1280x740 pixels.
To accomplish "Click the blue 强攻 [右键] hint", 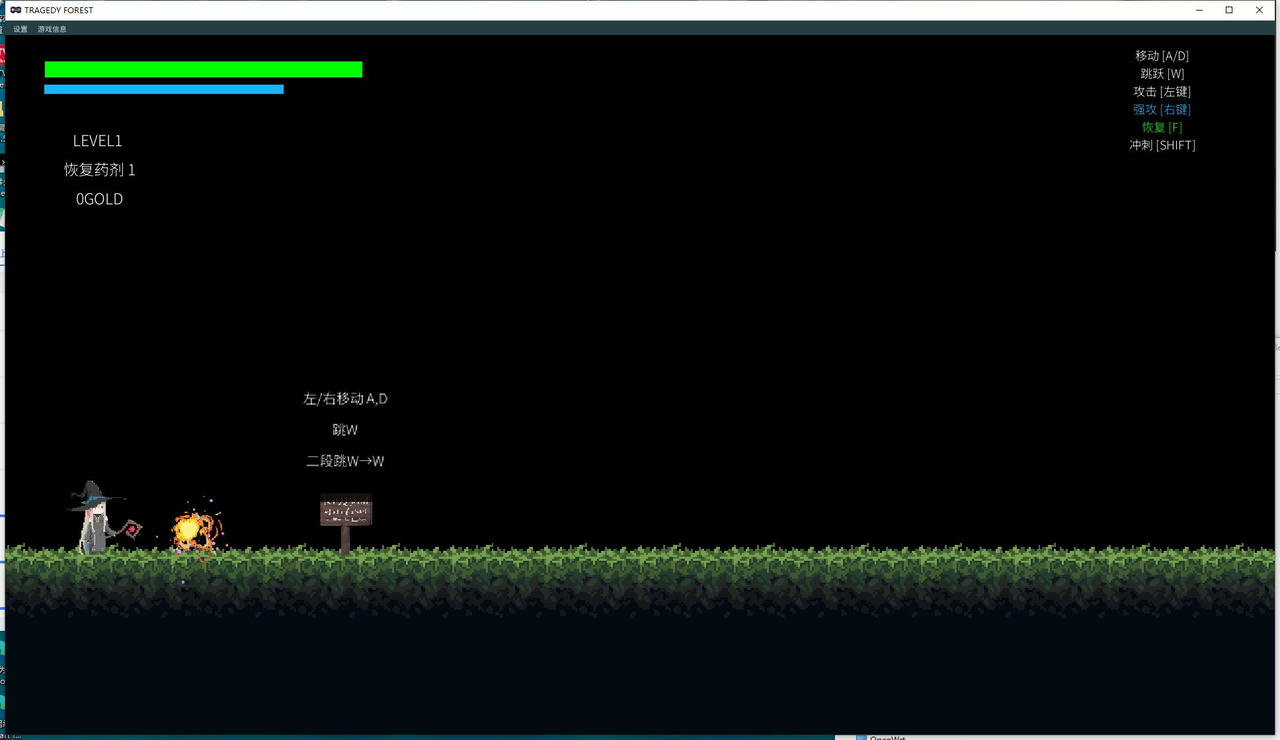I will 1161,109.
